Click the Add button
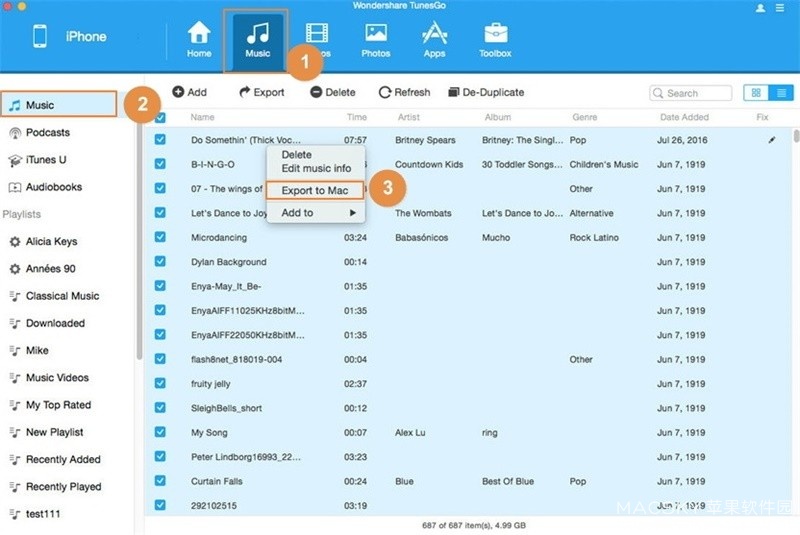800x535 pixels. point(189,92)
